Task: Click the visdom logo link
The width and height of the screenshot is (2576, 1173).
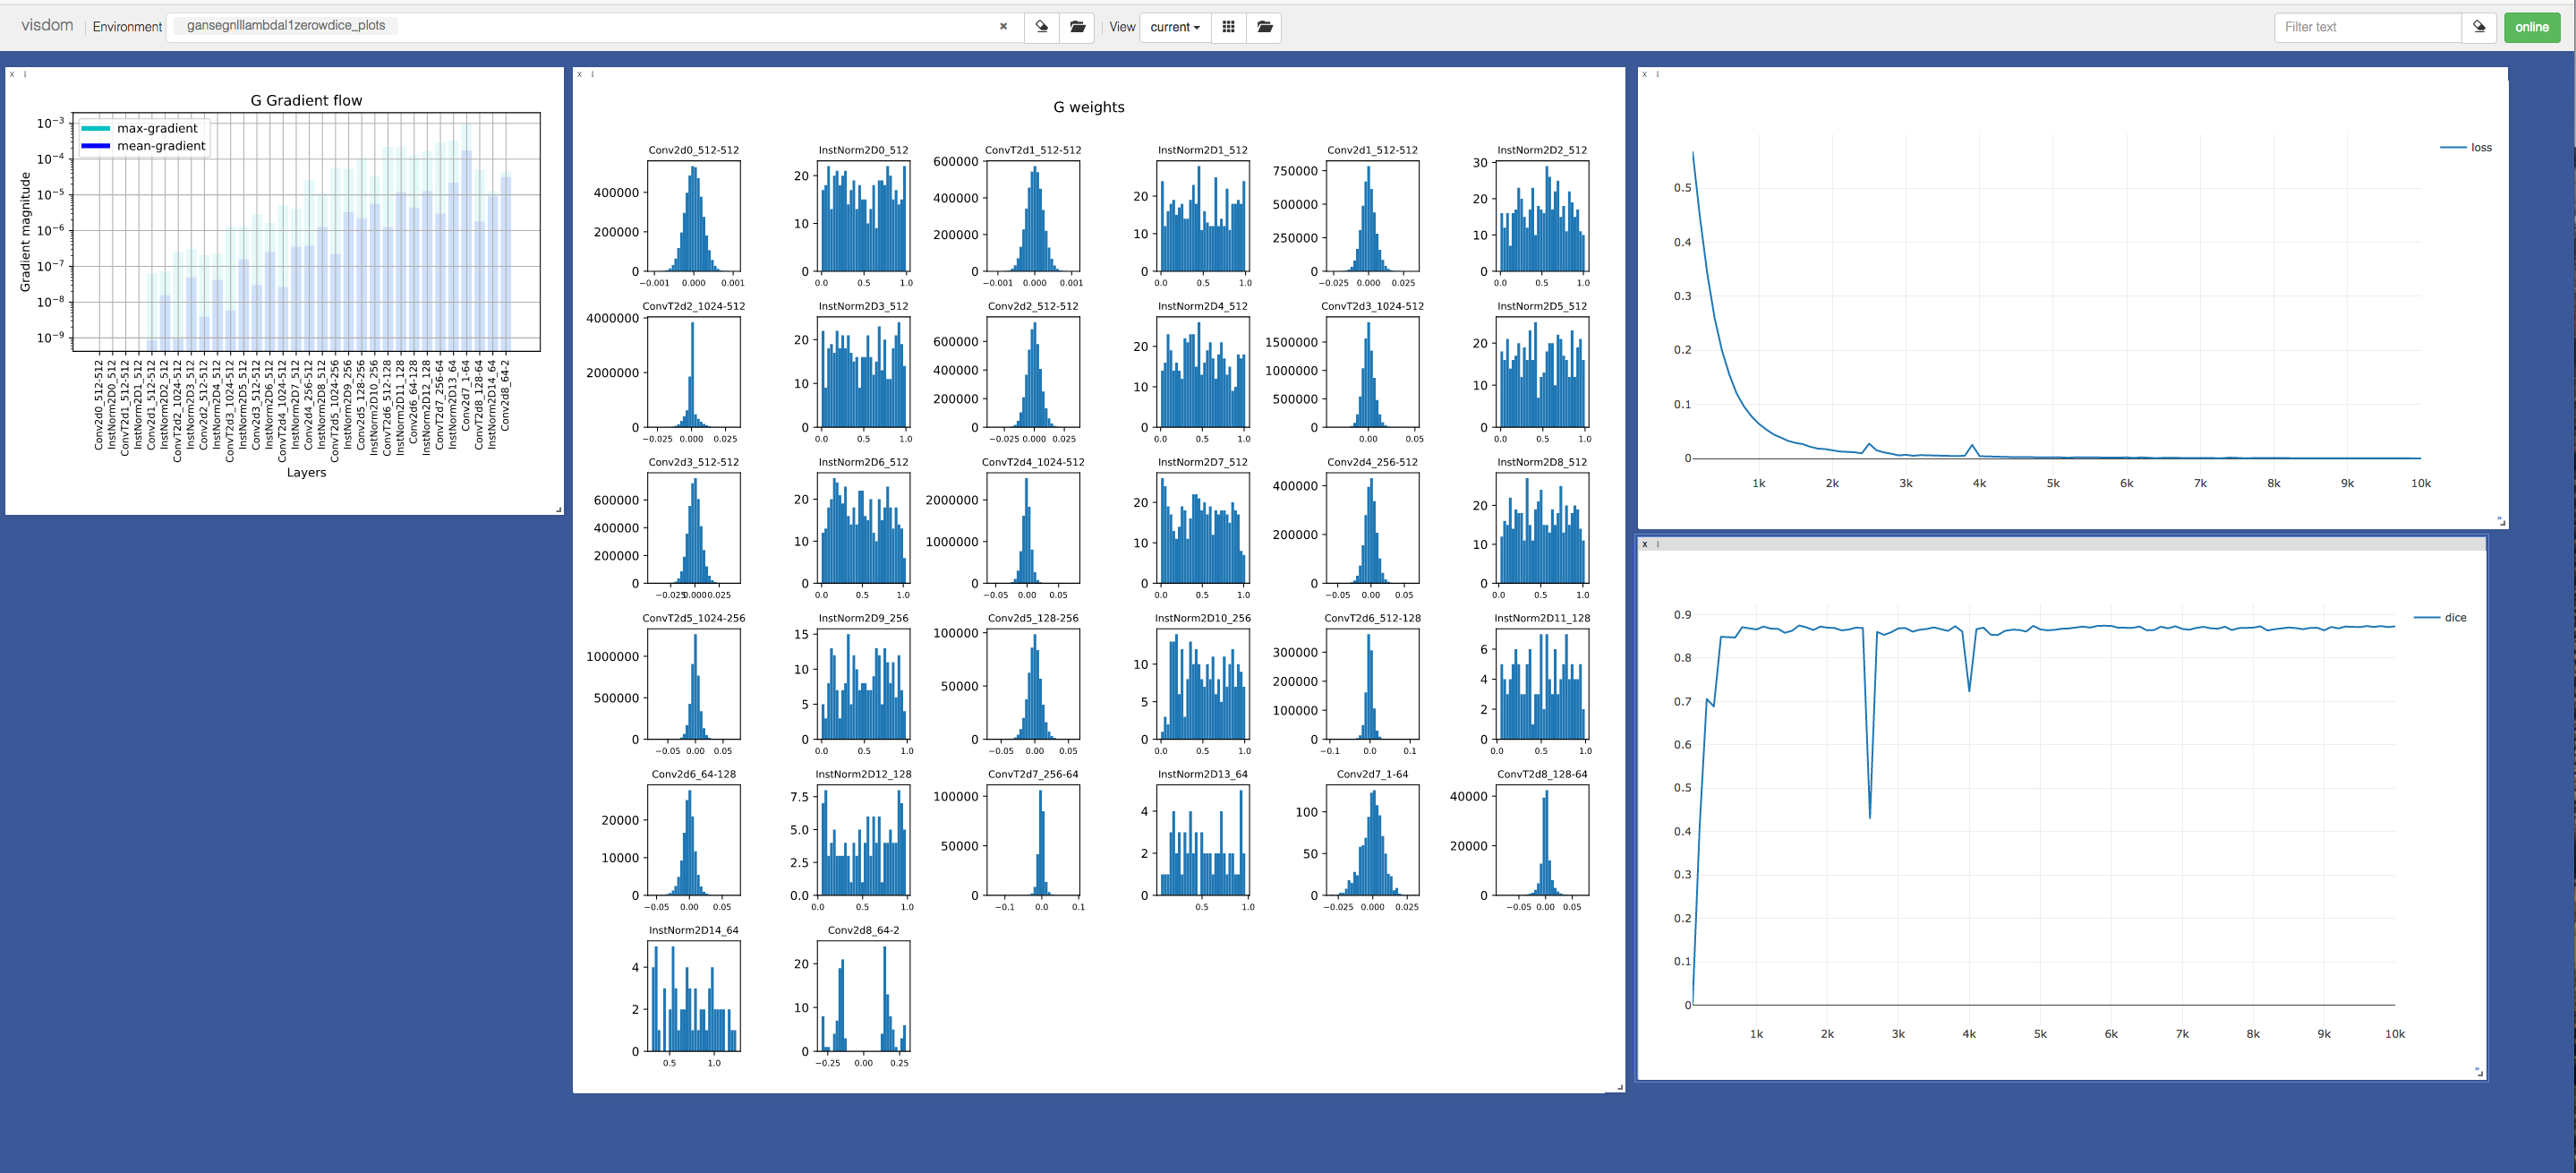Action: tap(47, 25)
